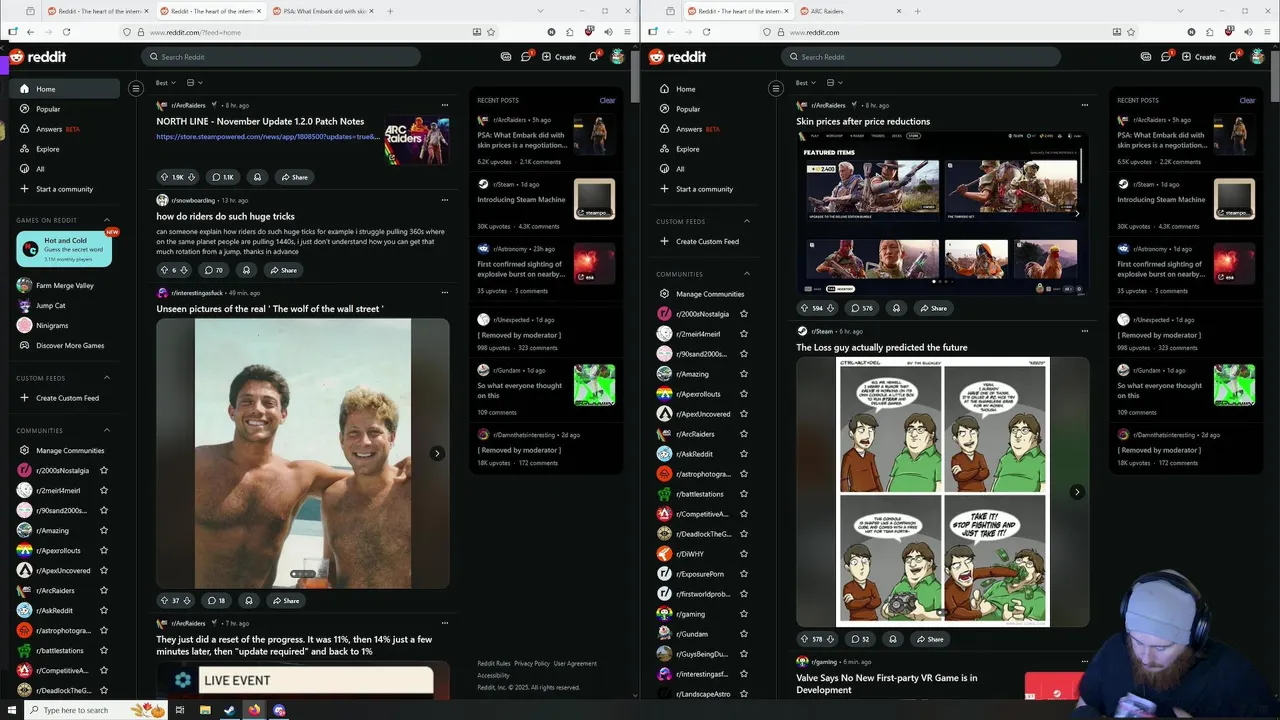Select Home in left sidebar
Image resolution: width=1280 pixels, height=720 pixels.
(65, 89)
